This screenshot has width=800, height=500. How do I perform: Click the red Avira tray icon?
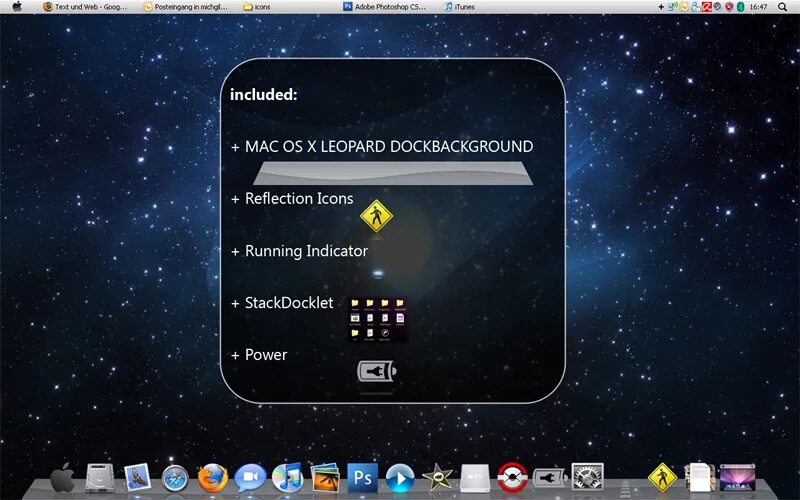707,7
